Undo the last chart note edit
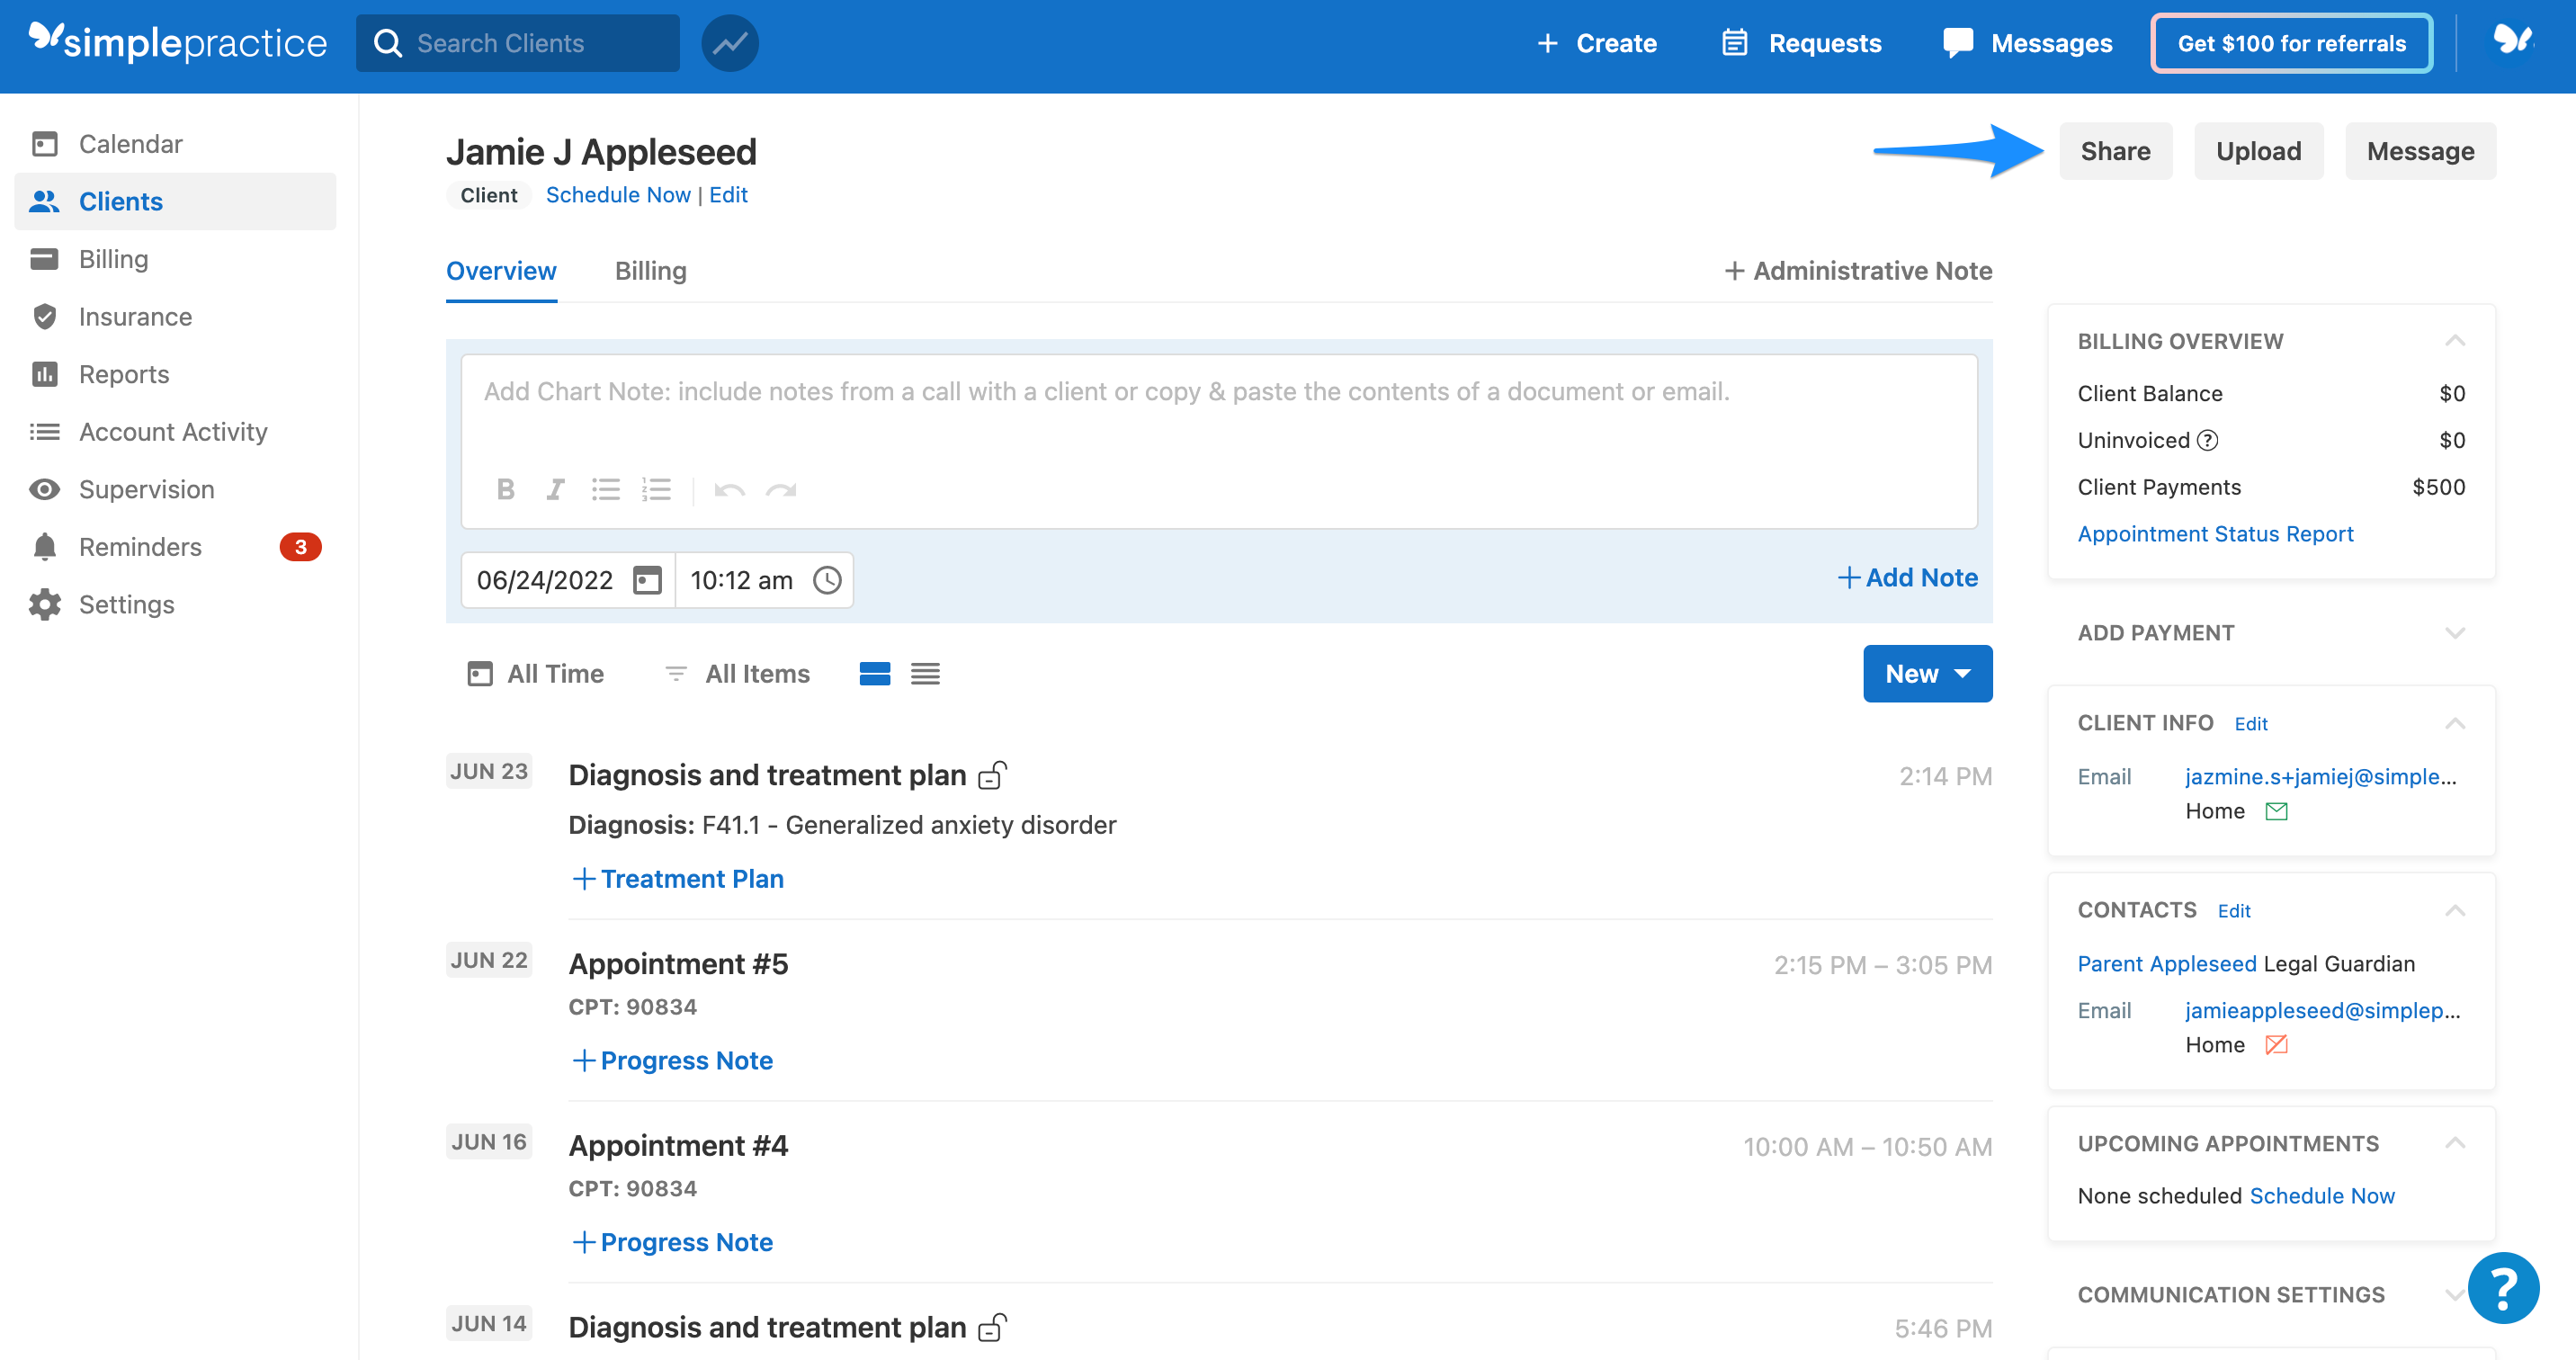Image resolution: width=2576 pixels, height=1360 pixels. pos(729,490)
